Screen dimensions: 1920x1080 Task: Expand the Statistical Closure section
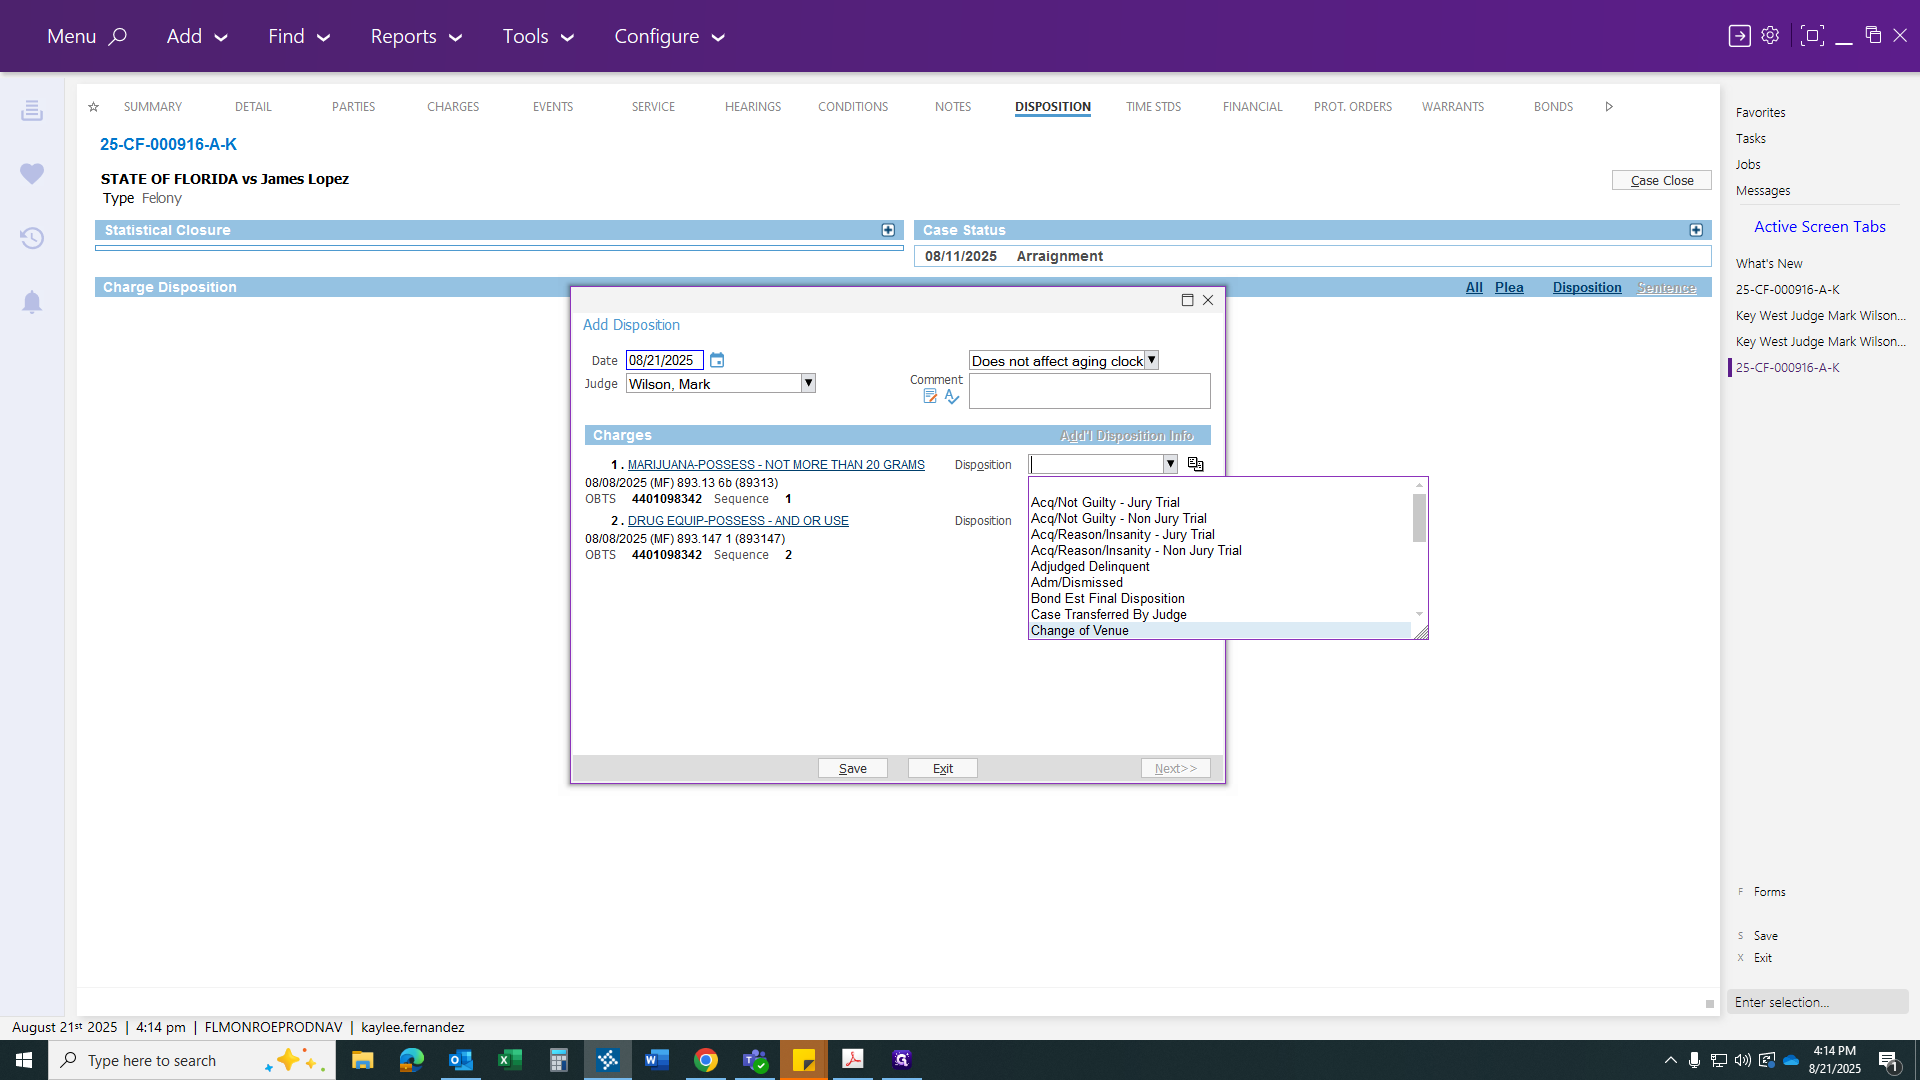888,230
